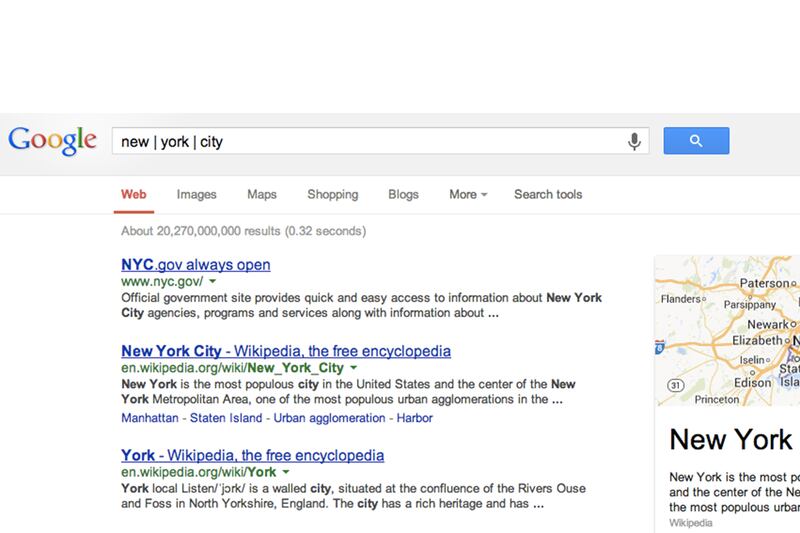800x533 pixels.
Task: Click the blue magnifying glass search button
Action: pos(696,141)
